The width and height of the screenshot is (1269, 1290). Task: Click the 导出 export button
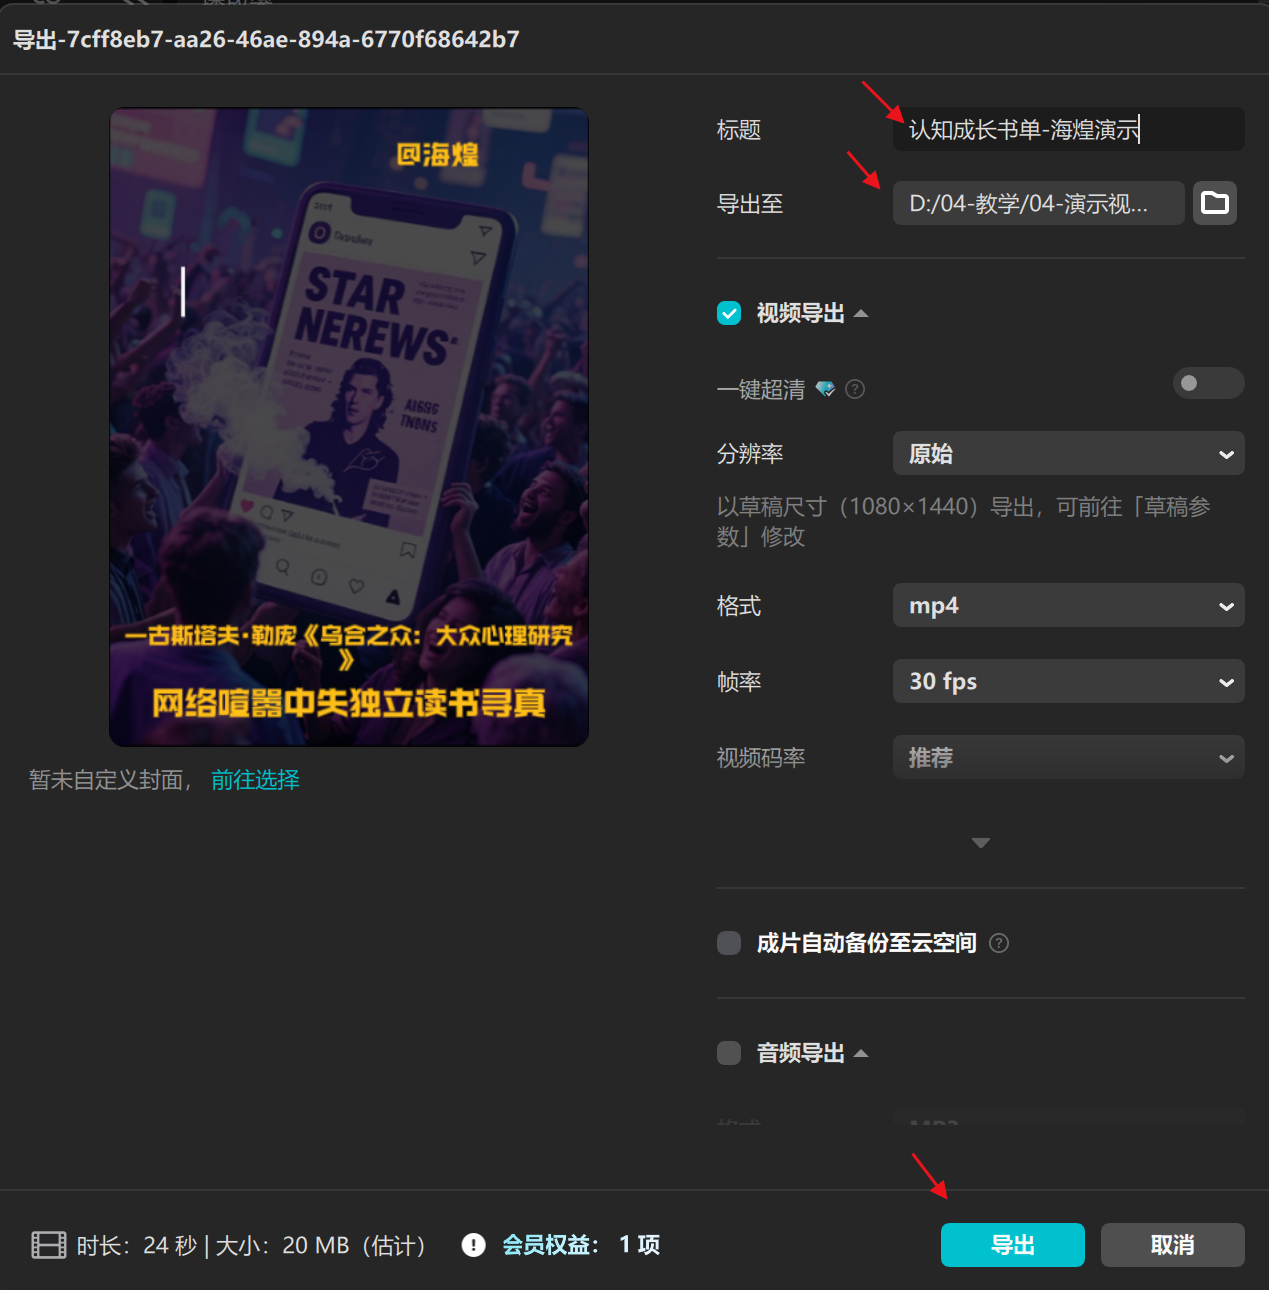pos(1012,1245)
